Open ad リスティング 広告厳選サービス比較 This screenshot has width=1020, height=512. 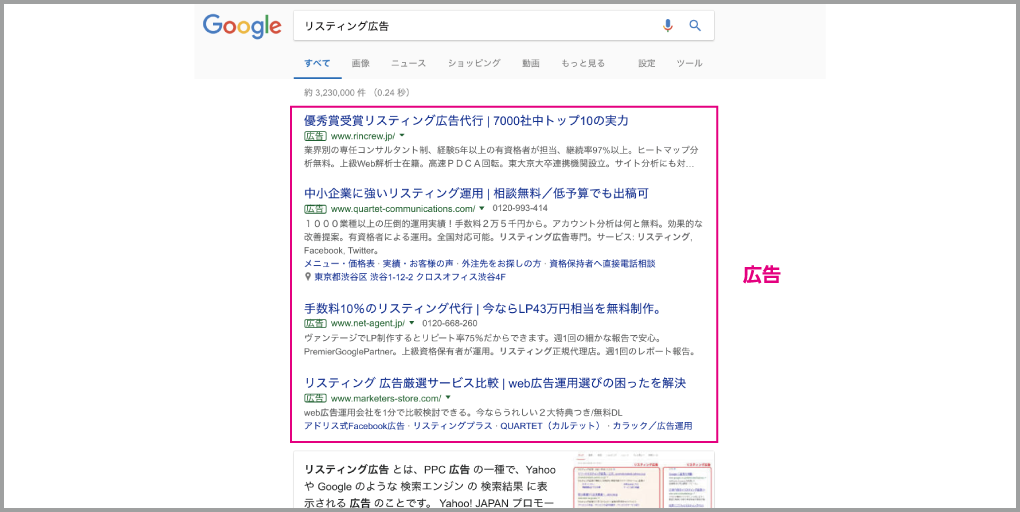pos(495,383)
